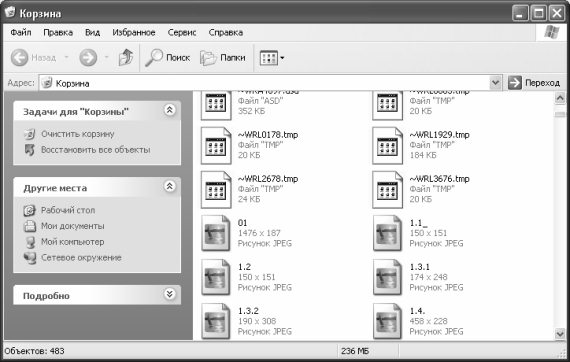Click the My Documents folder icon
The height and width of the screenshot is (362, 570).
pyautogui.click(x=29, y=226)
